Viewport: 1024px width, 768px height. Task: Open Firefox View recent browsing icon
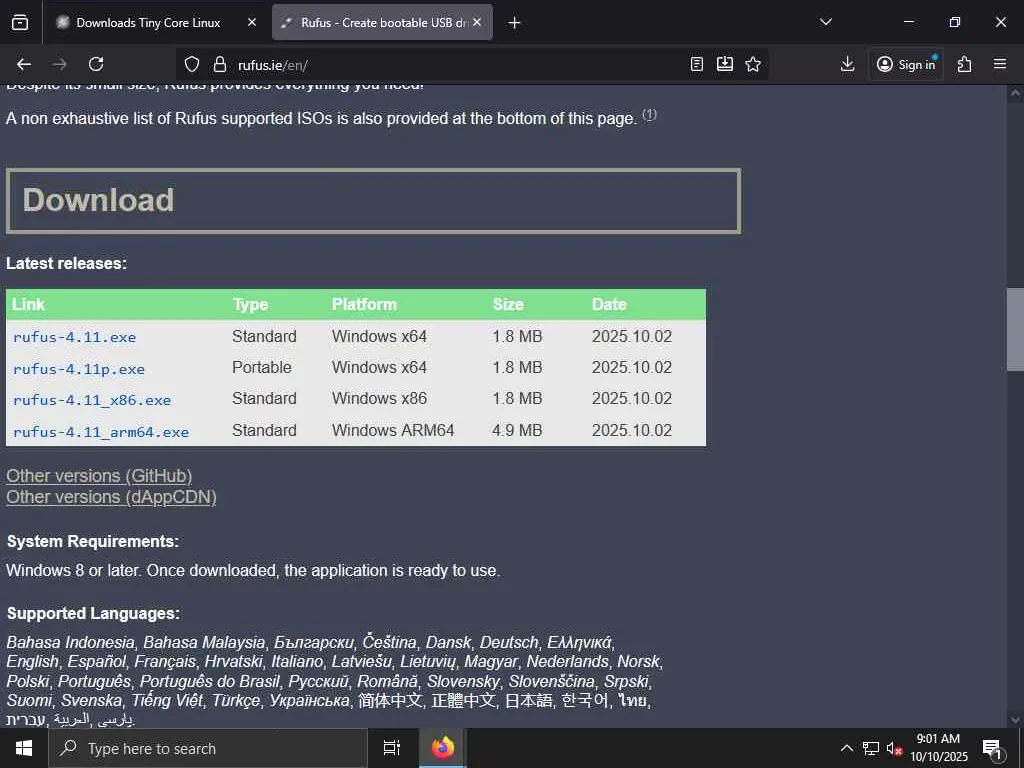pos(20,23)
